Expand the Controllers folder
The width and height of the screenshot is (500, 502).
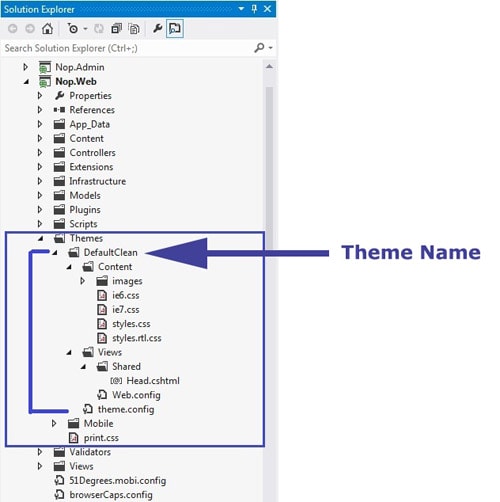point(40,153)
